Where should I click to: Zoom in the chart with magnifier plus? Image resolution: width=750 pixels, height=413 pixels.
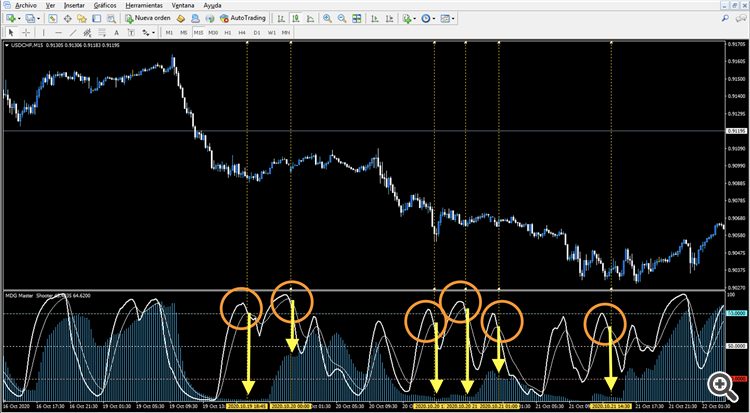[x=328, y=18]
